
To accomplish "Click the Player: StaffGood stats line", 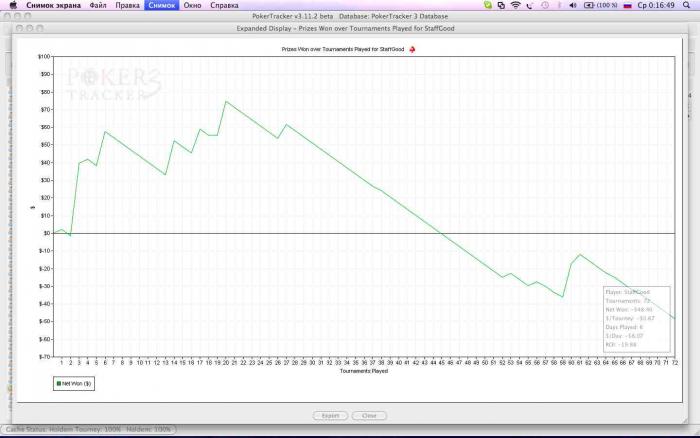I will [x=628, y=292].
